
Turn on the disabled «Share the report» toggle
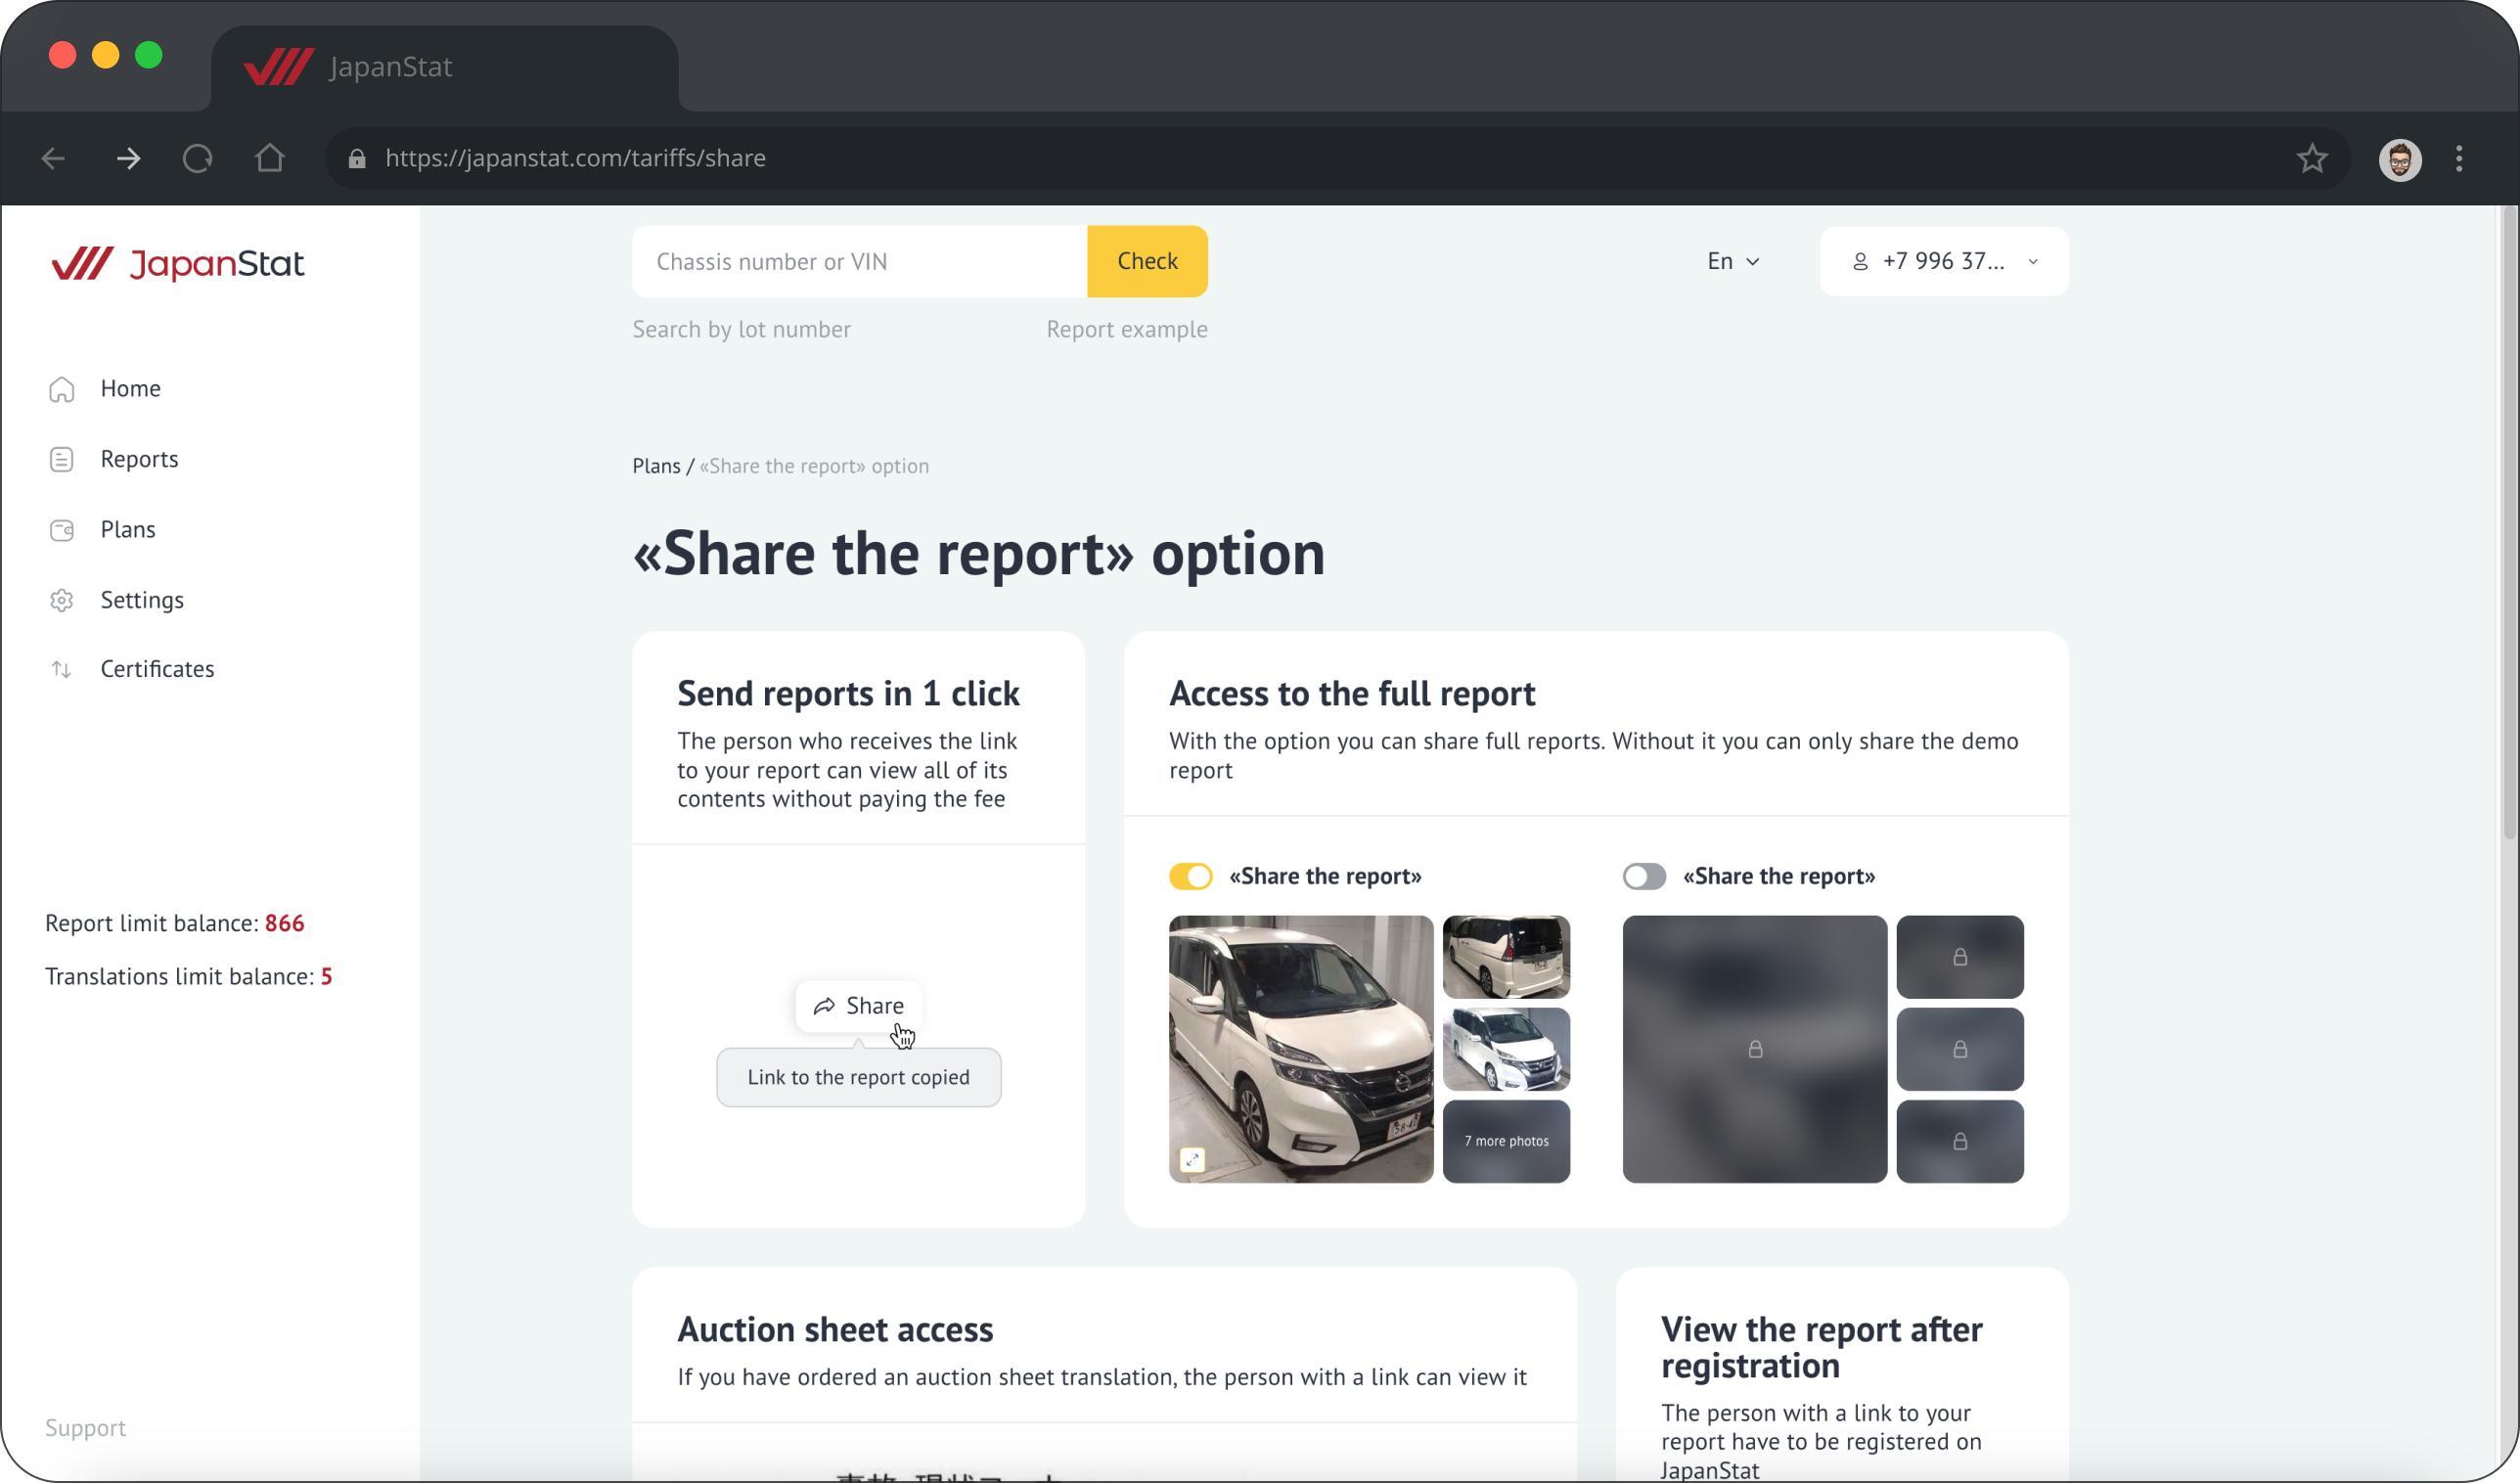click(x=1644, y=876)
